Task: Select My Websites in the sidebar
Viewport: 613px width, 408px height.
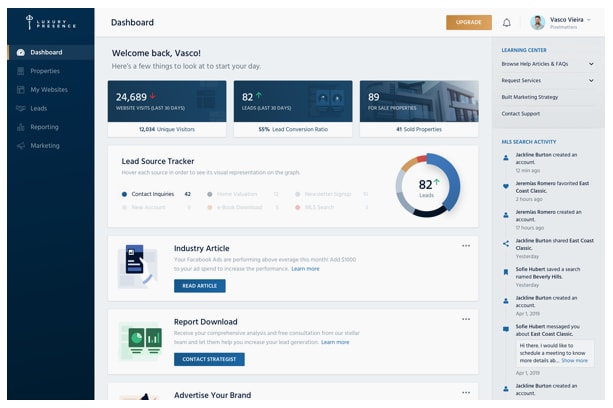Action: click(51, 89)
